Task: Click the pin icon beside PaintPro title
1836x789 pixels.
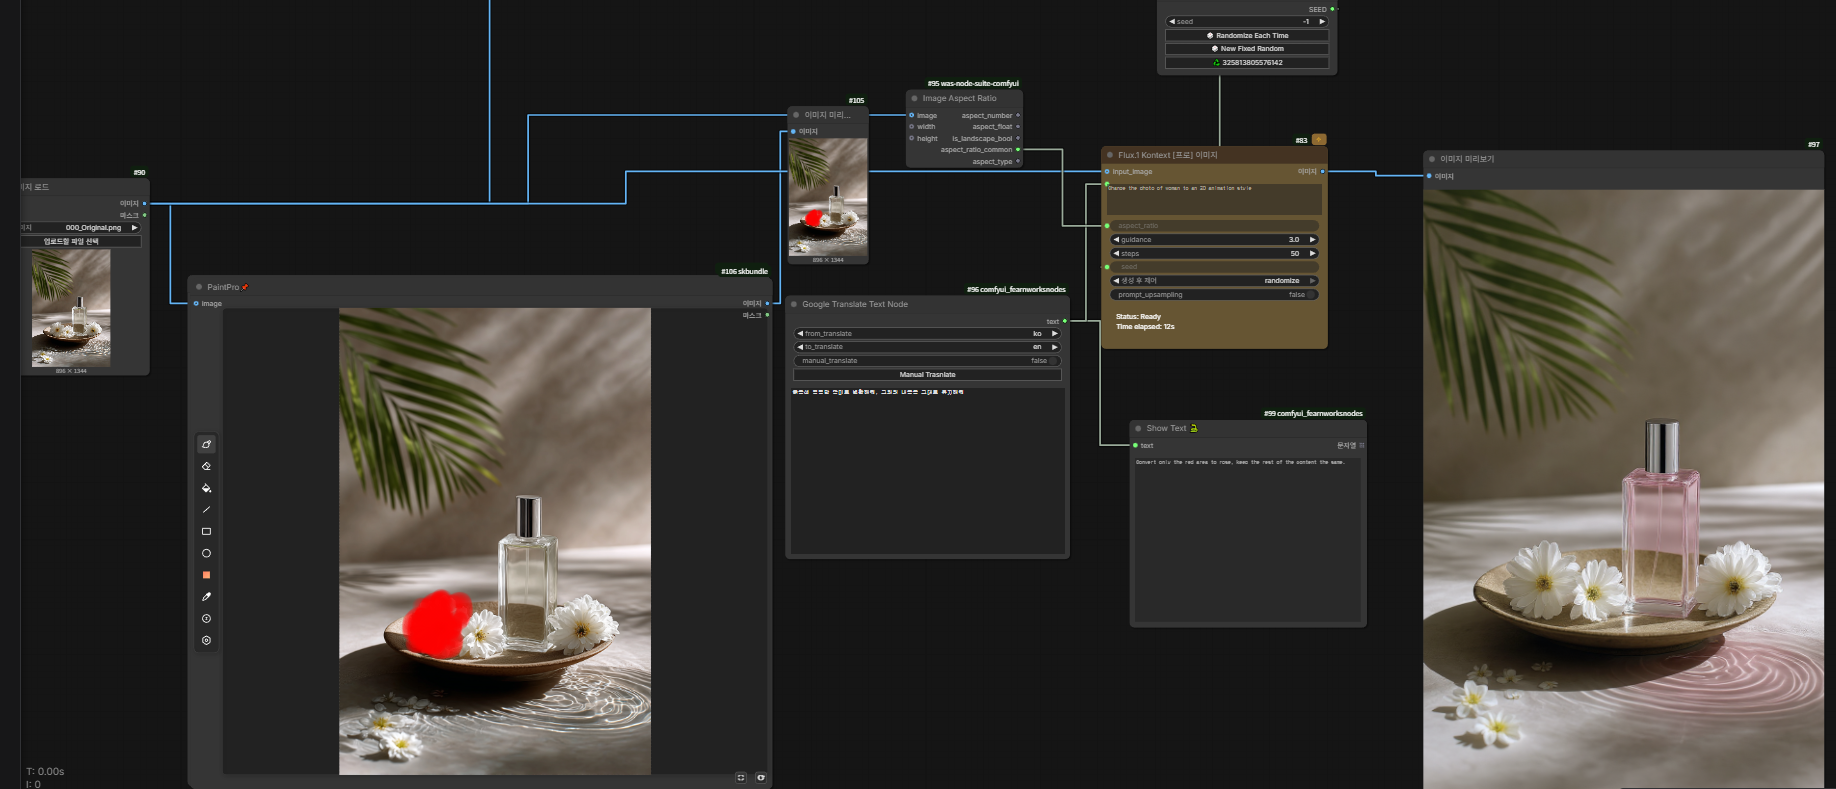Action: coord(245,287)
